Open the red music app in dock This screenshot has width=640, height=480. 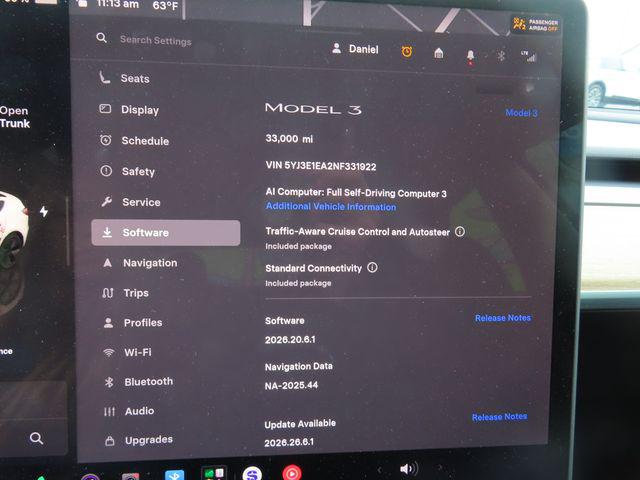pos(292,473)
